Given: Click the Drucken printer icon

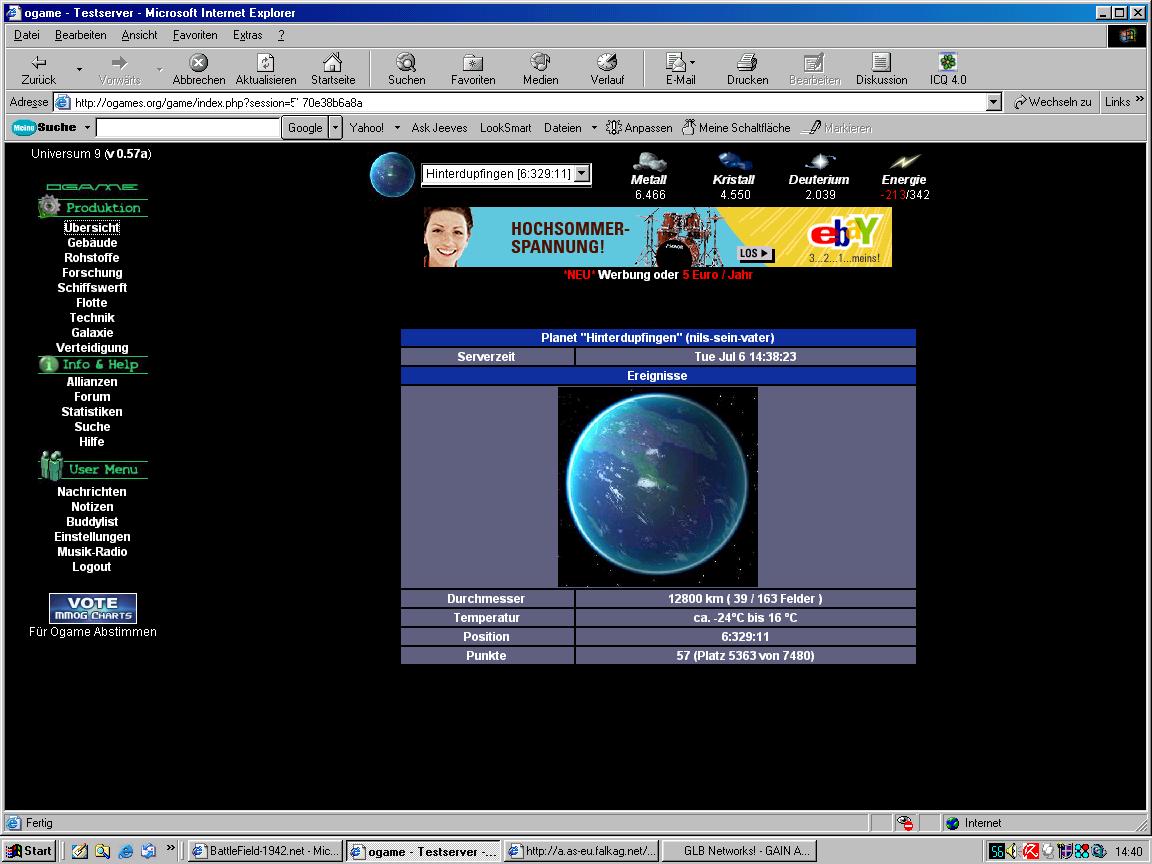Looking at the screenshot, I should (x=747, y=63).
